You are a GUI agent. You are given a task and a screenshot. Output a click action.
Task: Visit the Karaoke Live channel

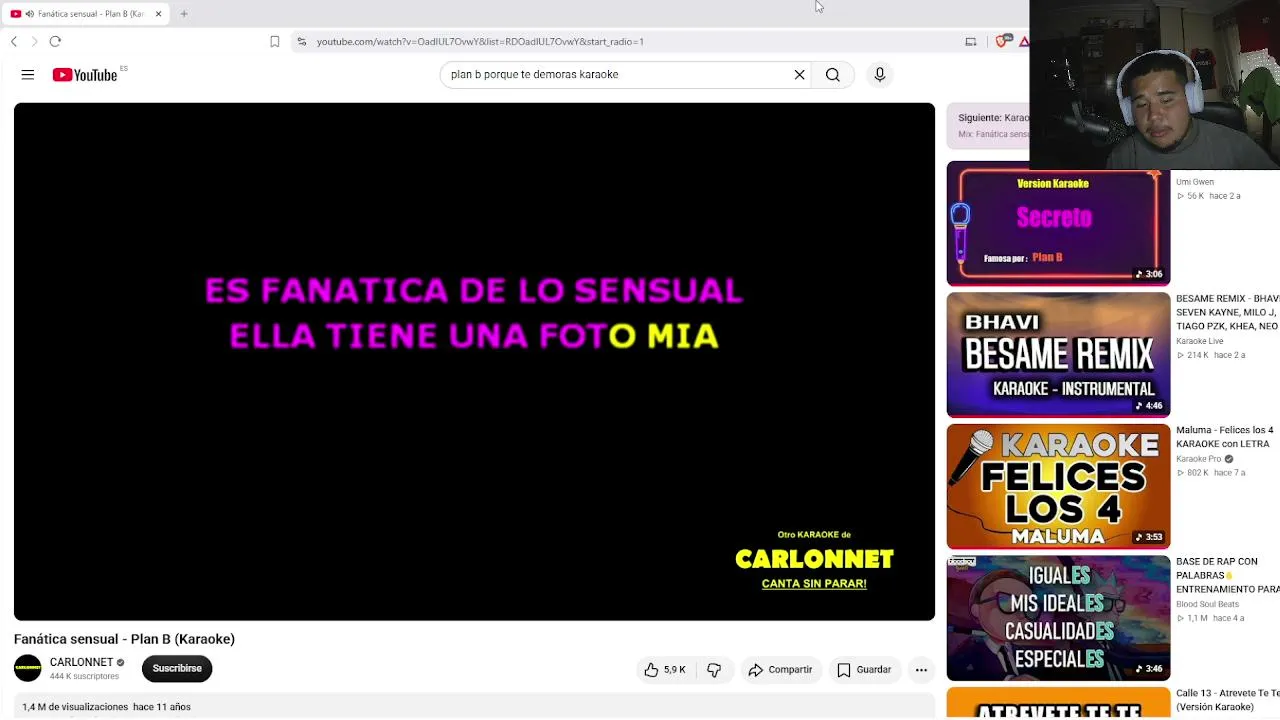tap(1200, 341)
